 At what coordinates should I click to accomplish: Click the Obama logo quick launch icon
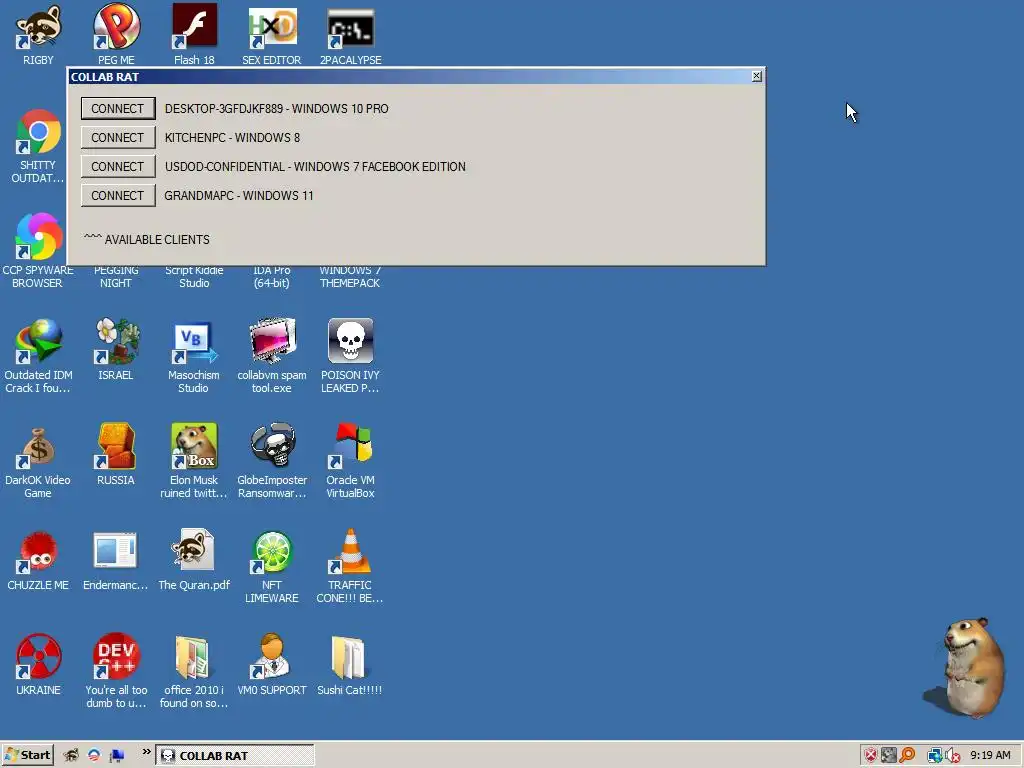coord(93,755)
